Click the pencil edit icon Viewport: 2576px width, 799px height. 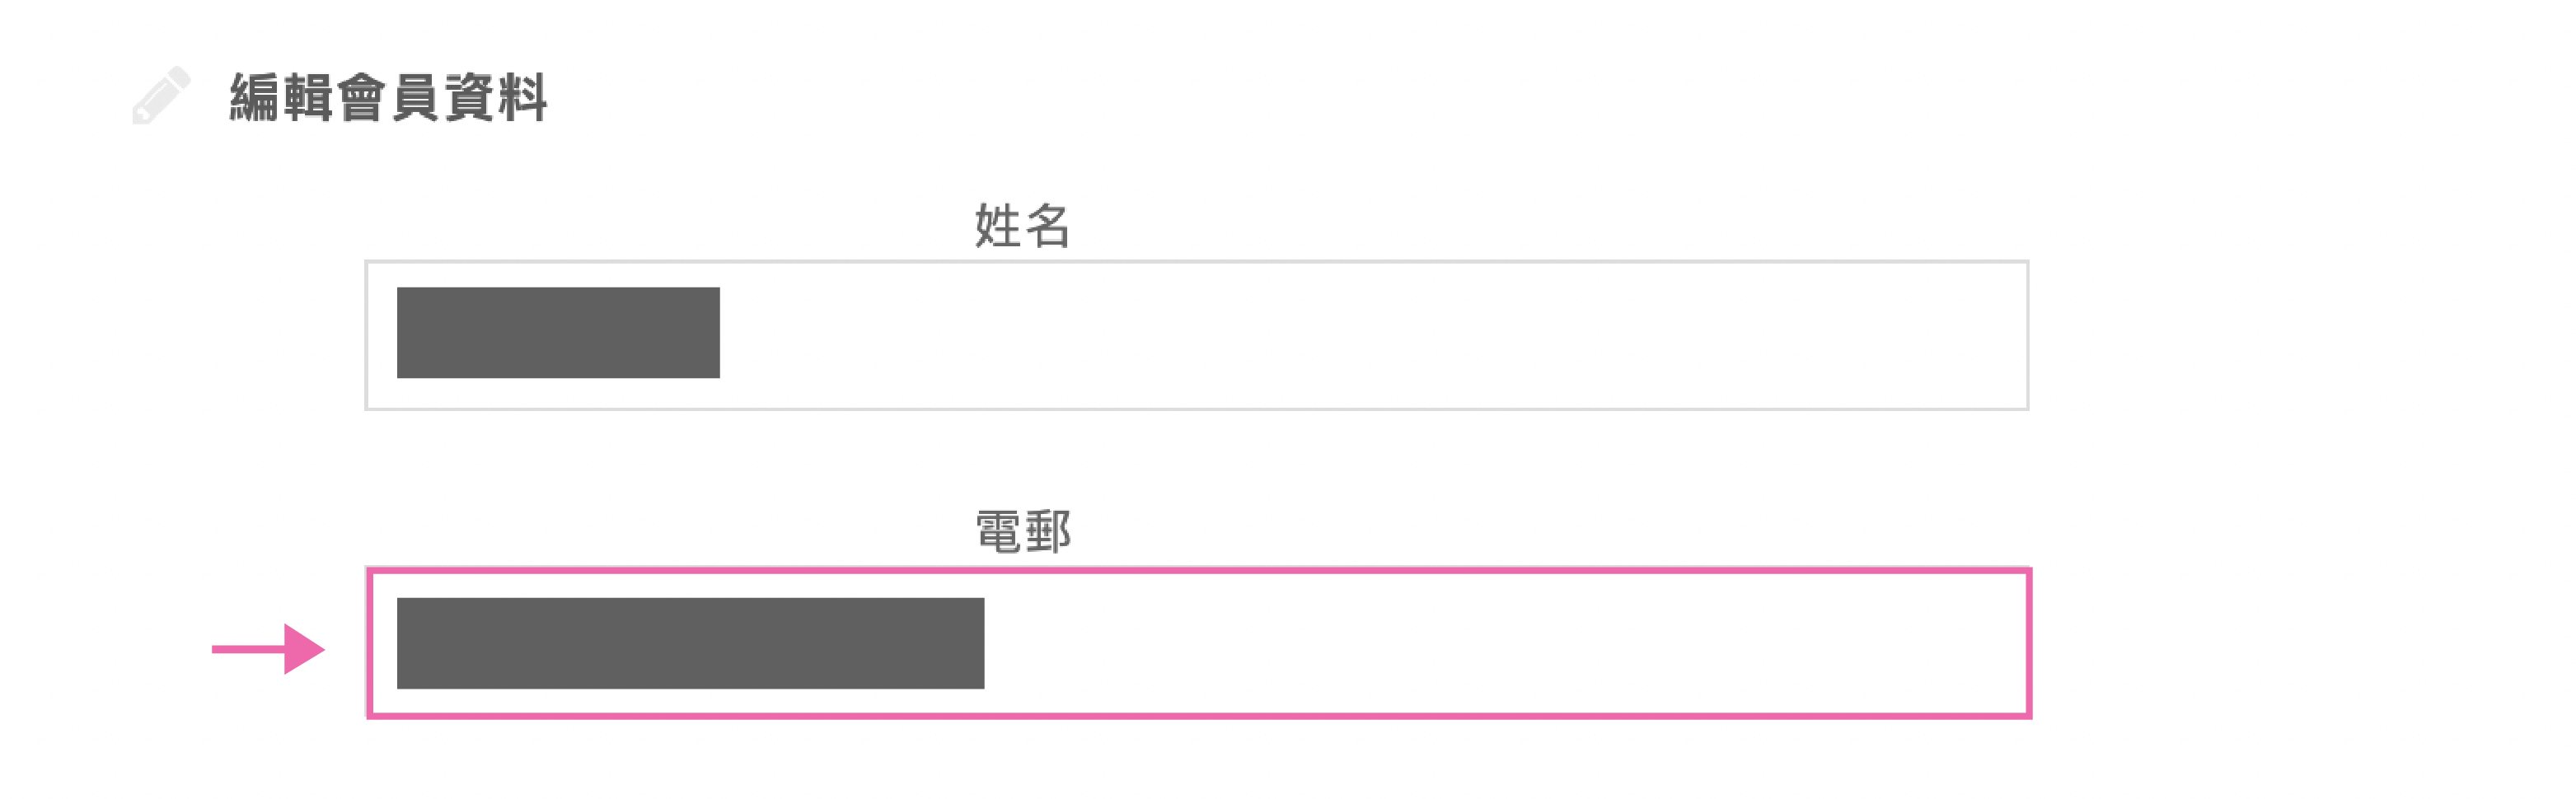click(x=161, y=96)
